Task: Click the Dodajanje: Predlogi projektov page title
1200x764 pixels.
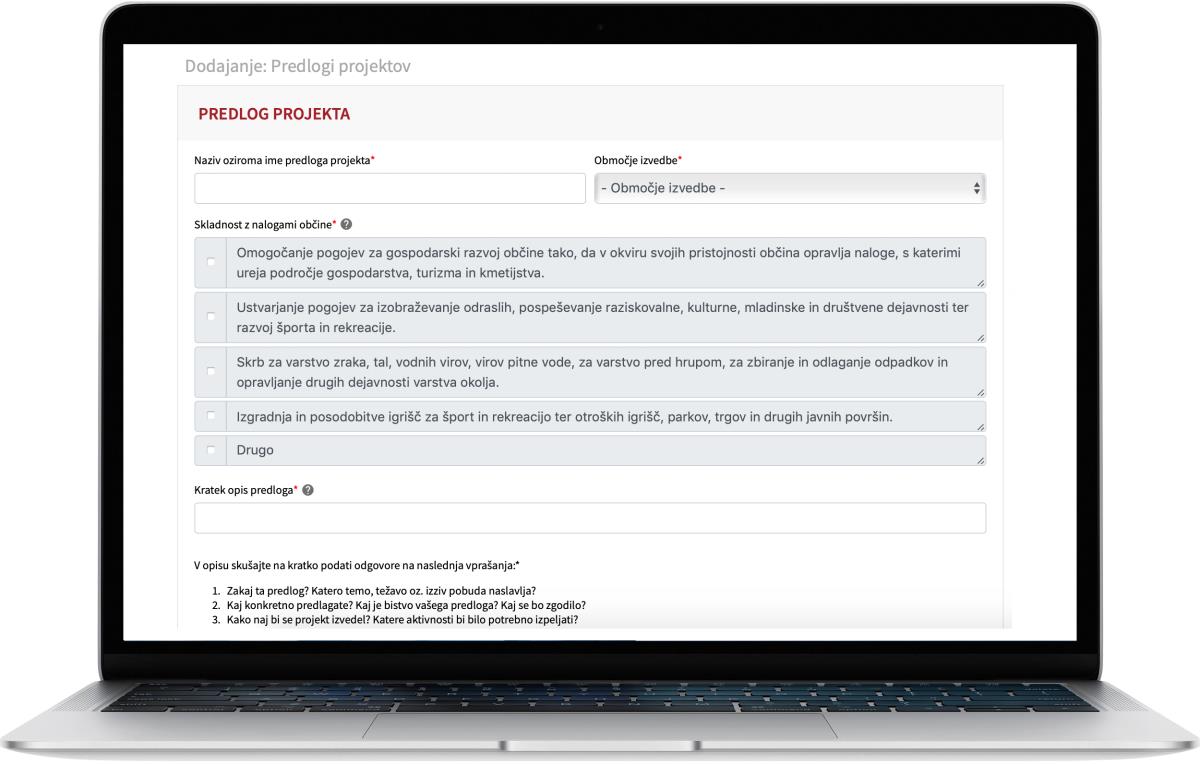Action: click(298, 67)
